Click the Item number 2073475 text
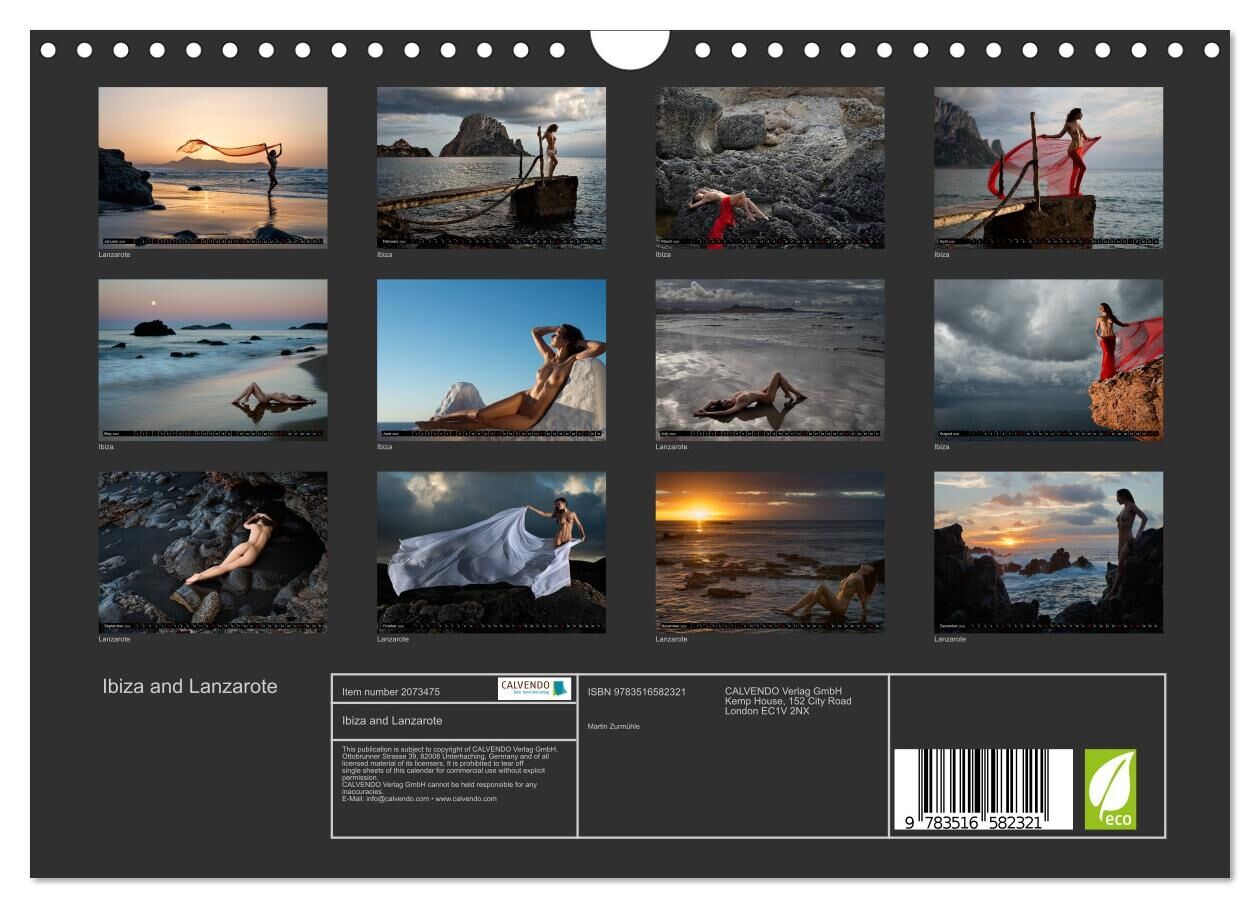This screenshot has width=1260, height=908. point(391,692)
